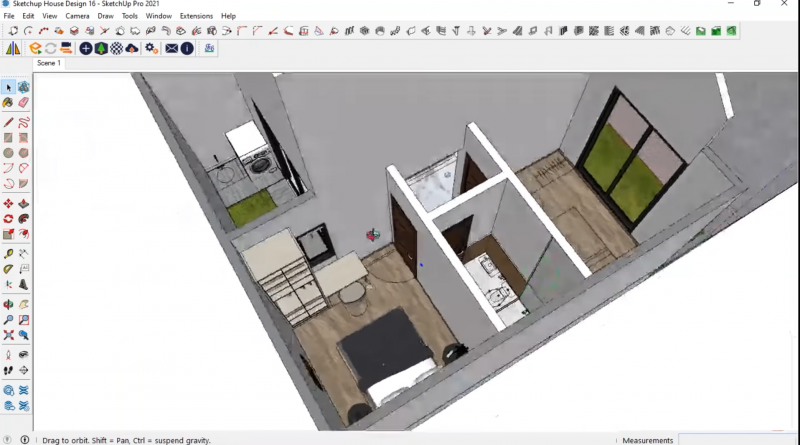Choose the Follow Me tool
This screenshot has width=800, height=445.
23,219
